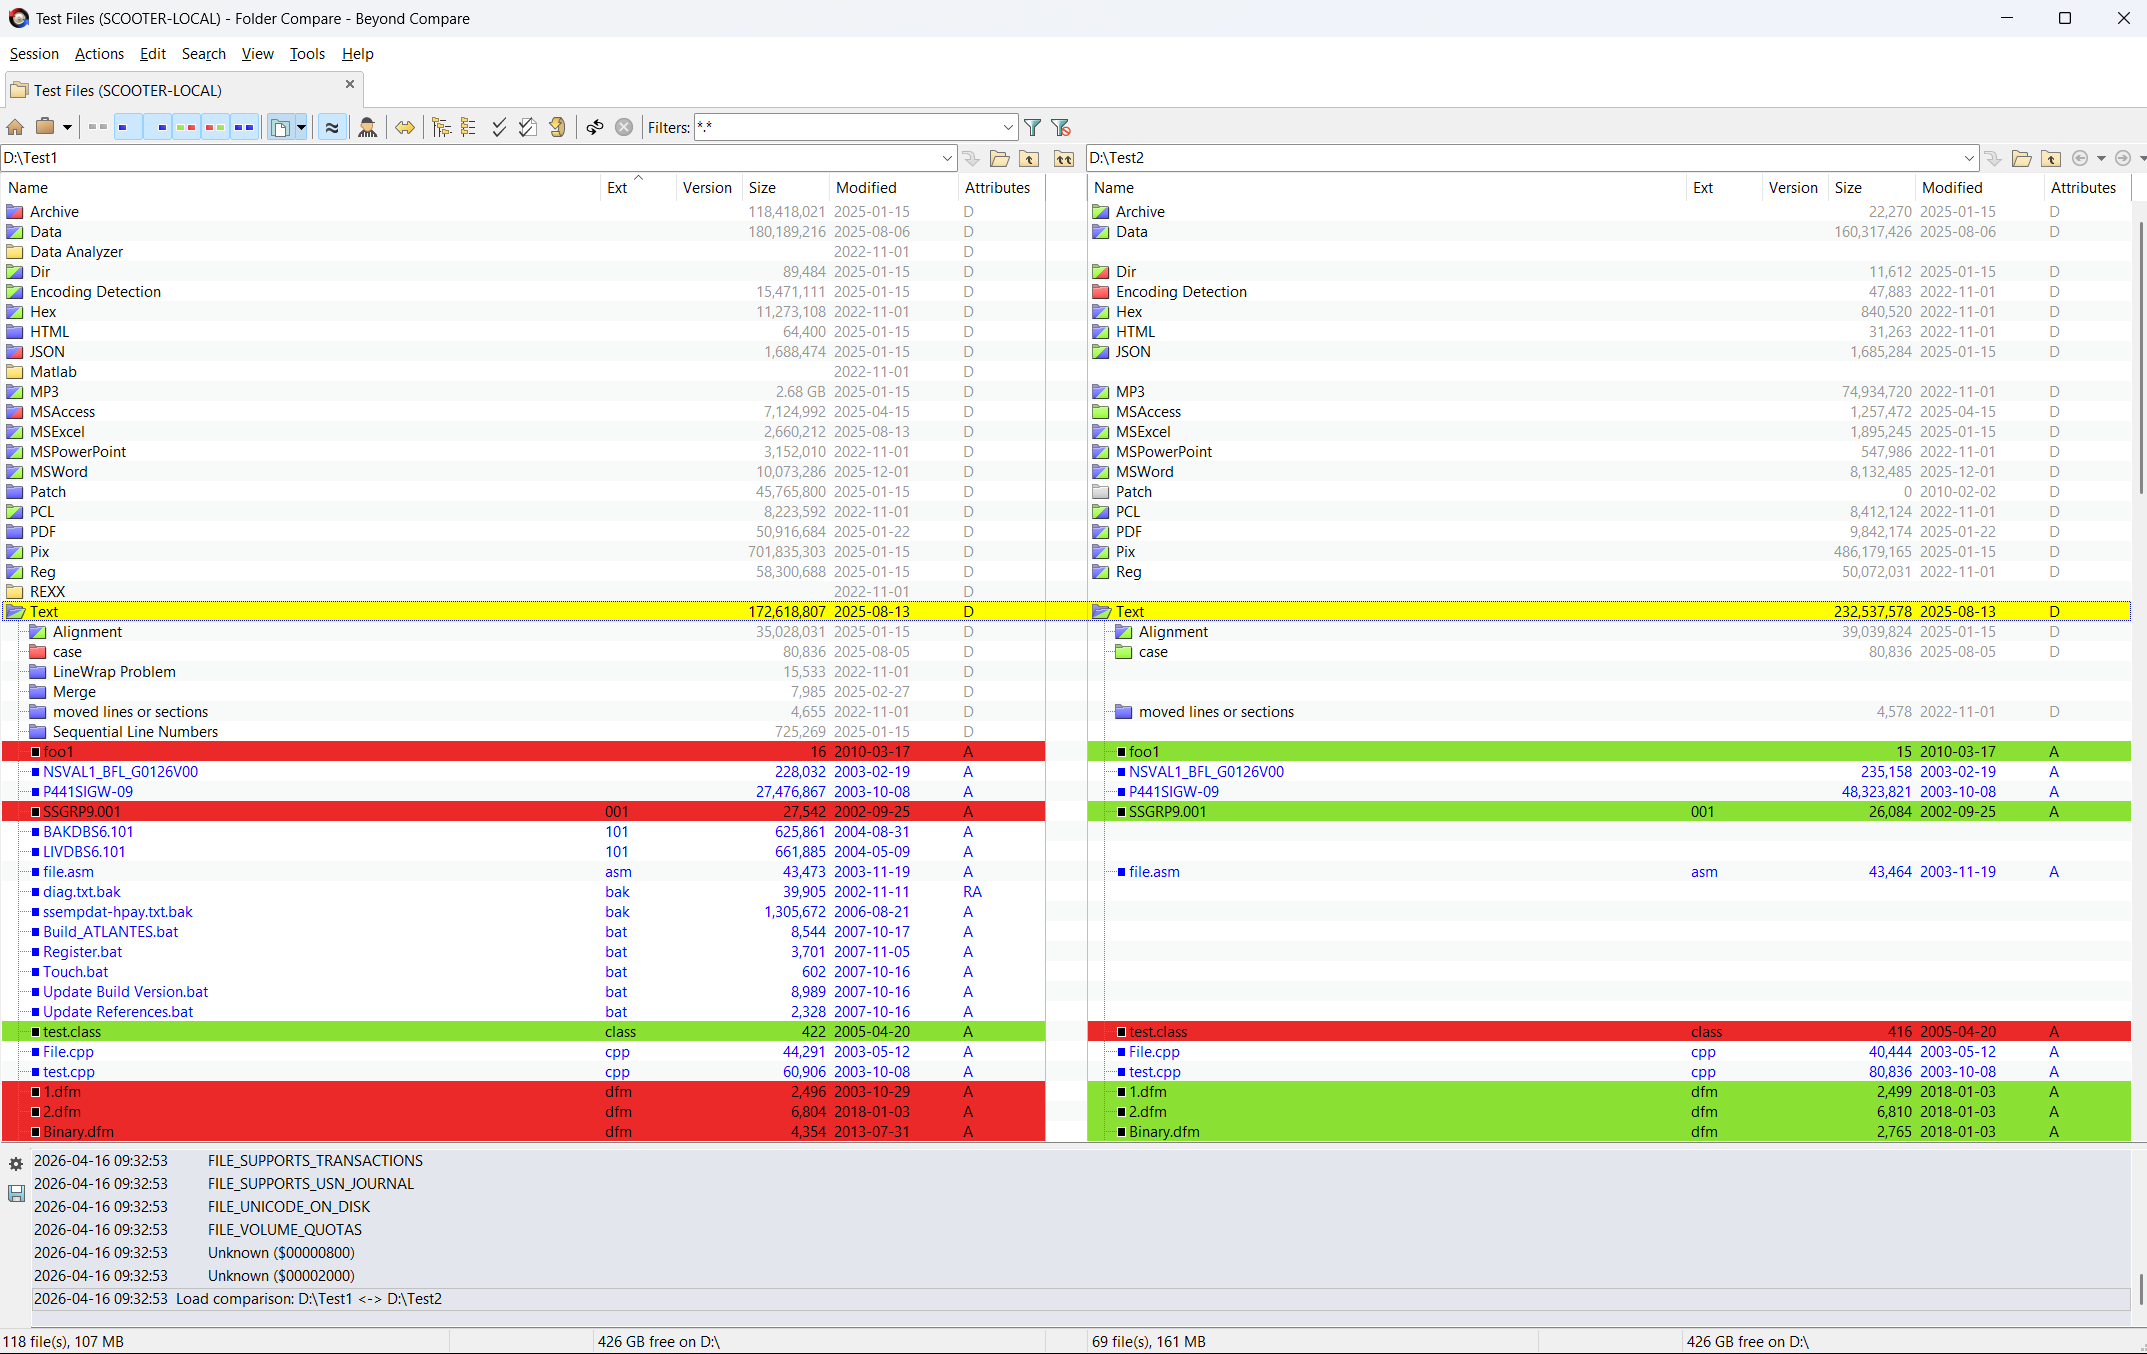The height and width of the screenshot is (1354, 2147).
Task: Click the log options gear icon
Action: point(16,1164)
